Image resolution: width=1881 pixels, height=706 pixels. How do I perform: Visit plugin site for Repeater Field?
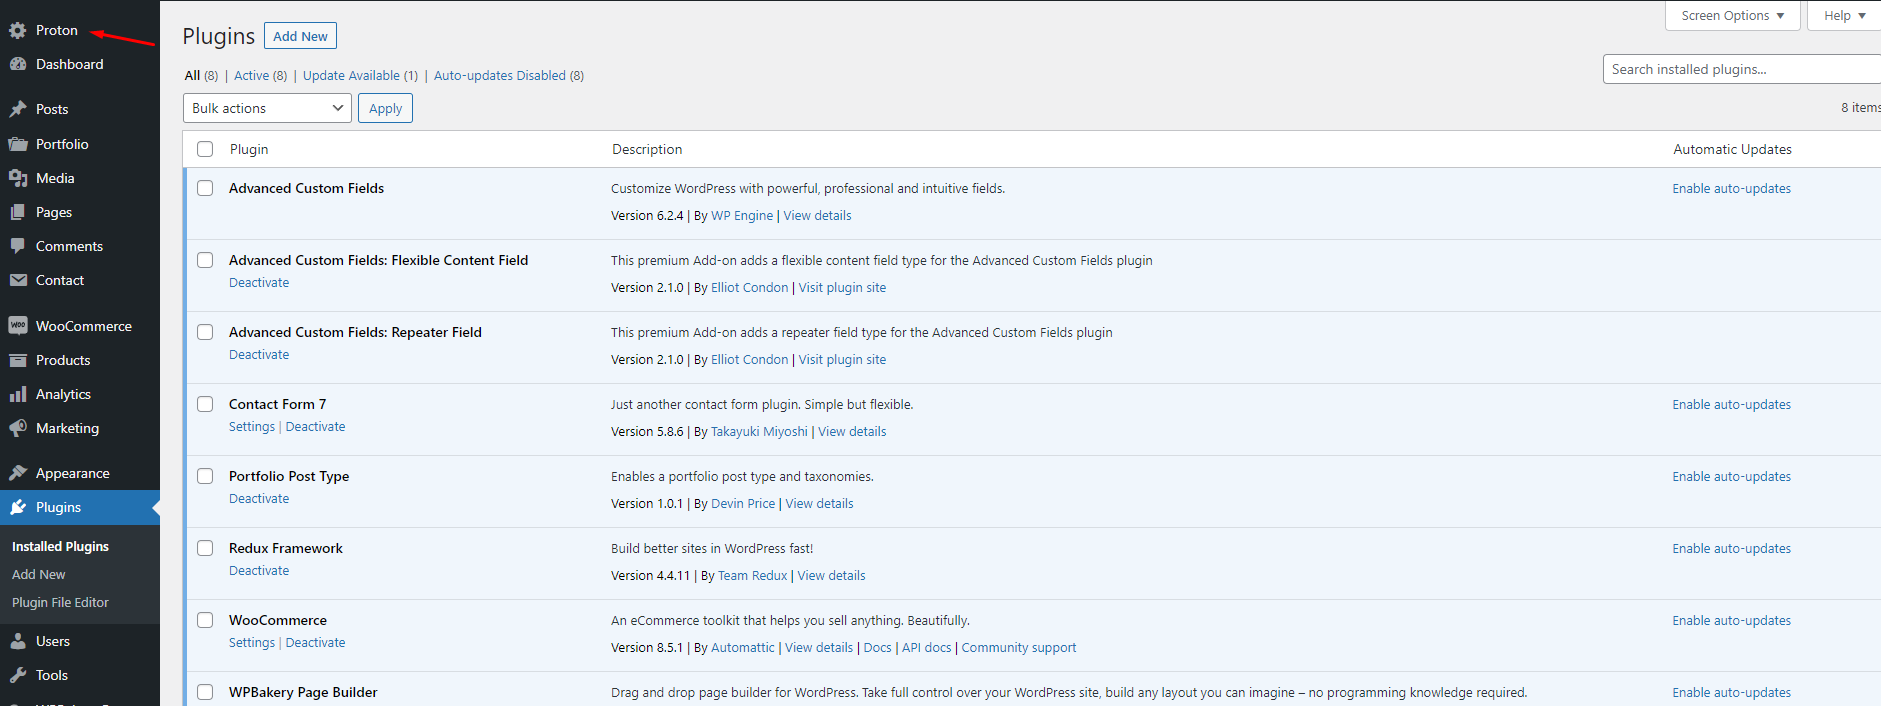[x=842, y=360]
